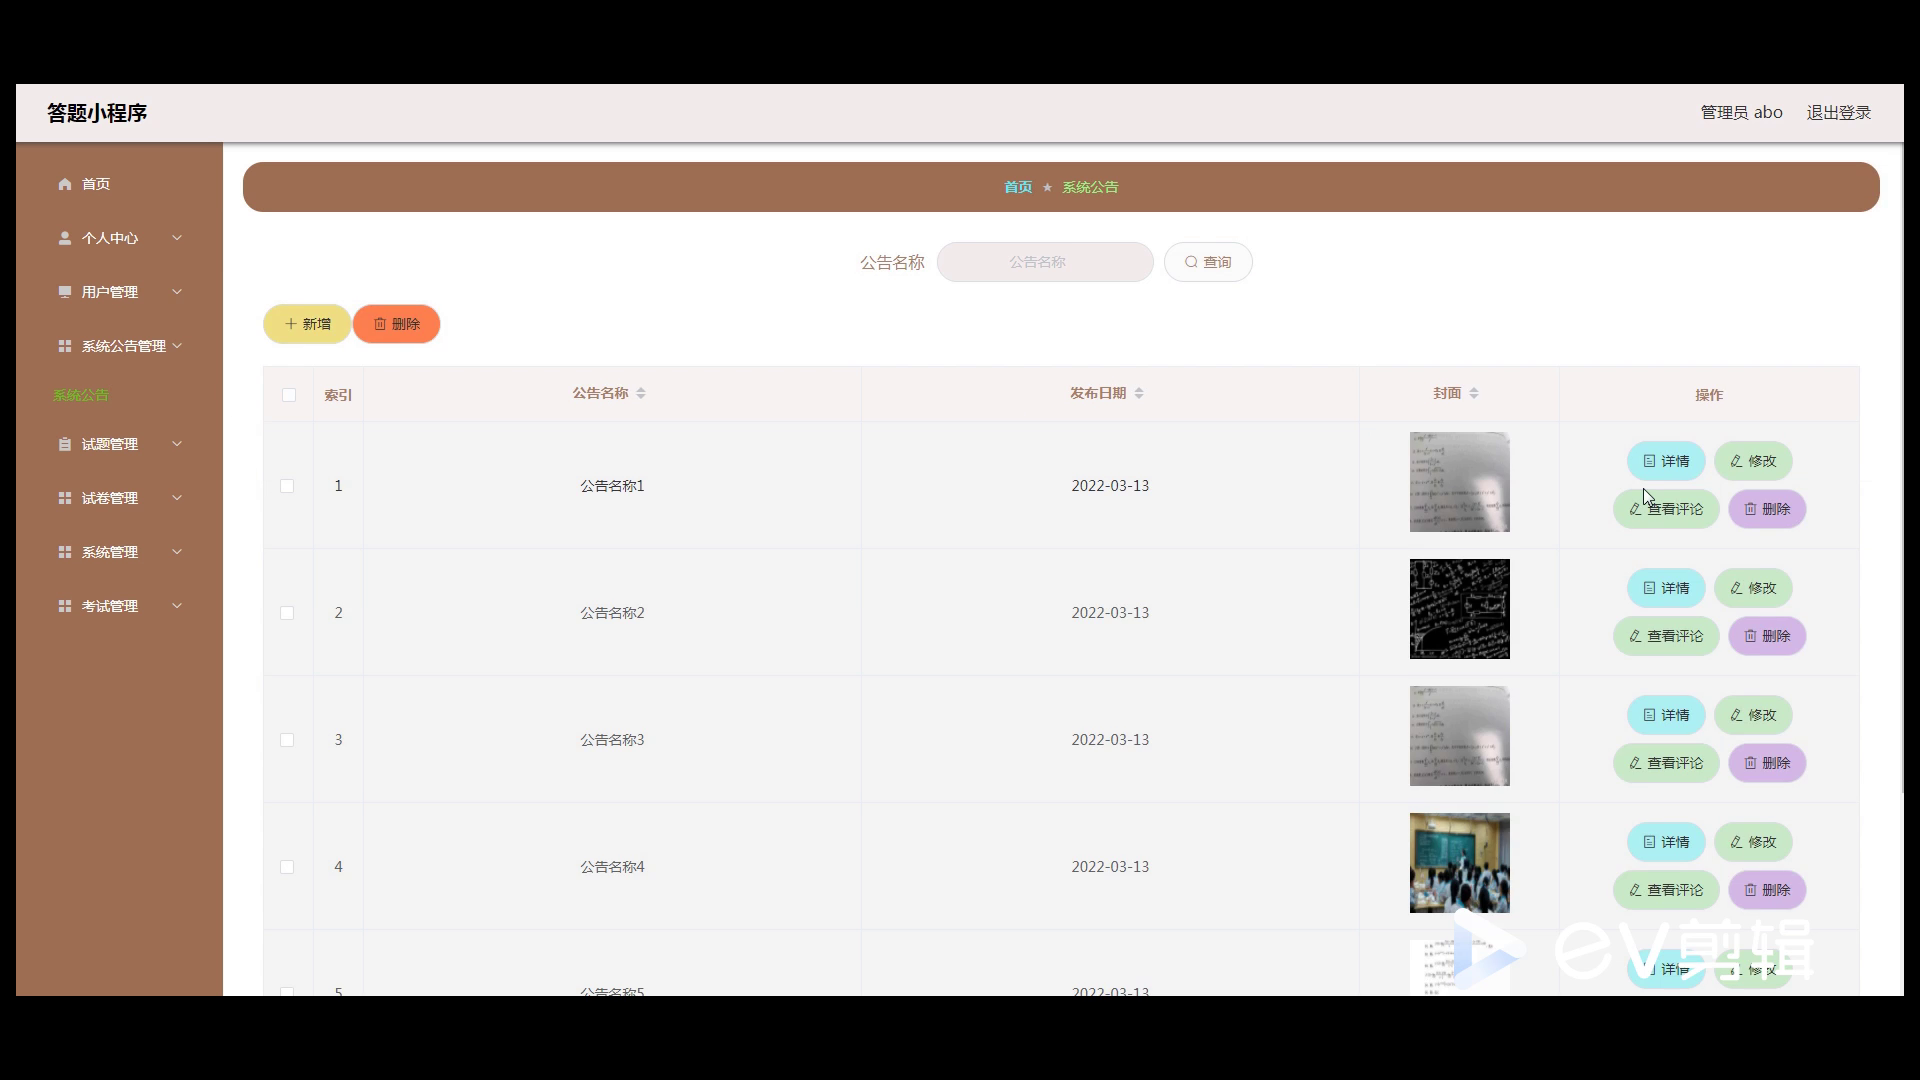Screen dimensions: 1920x1080
Task: Click the document icon in row 3 详情 button
Action: pyautogui.click(x=1649, y=715)
